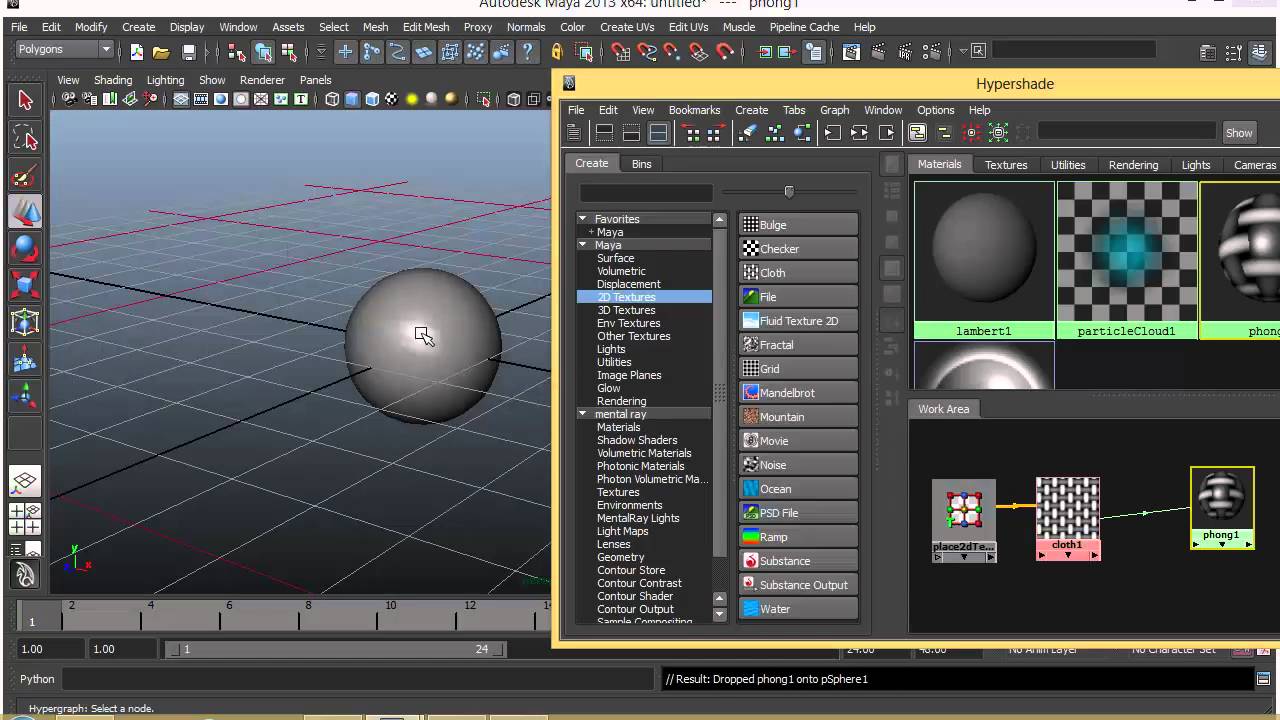1280x720 pixels.
Task: Click the lock selection icon
Action: point(557,52)
